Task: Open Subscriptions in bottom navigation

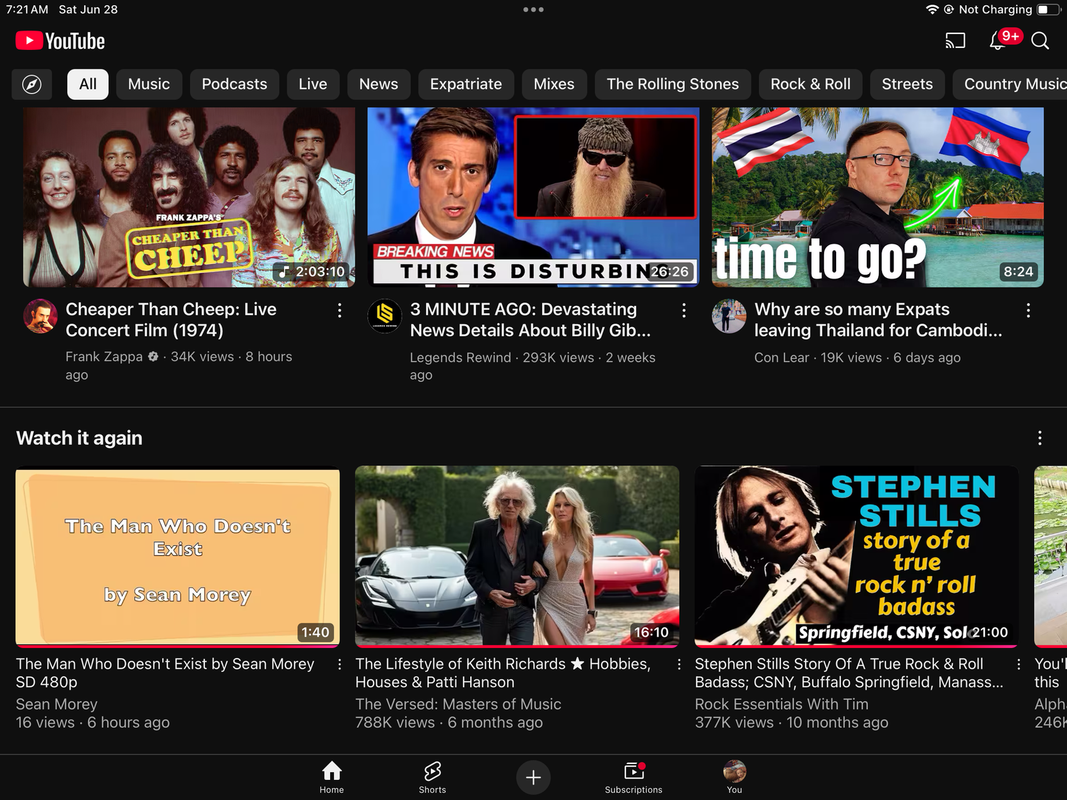Action: 634,777
